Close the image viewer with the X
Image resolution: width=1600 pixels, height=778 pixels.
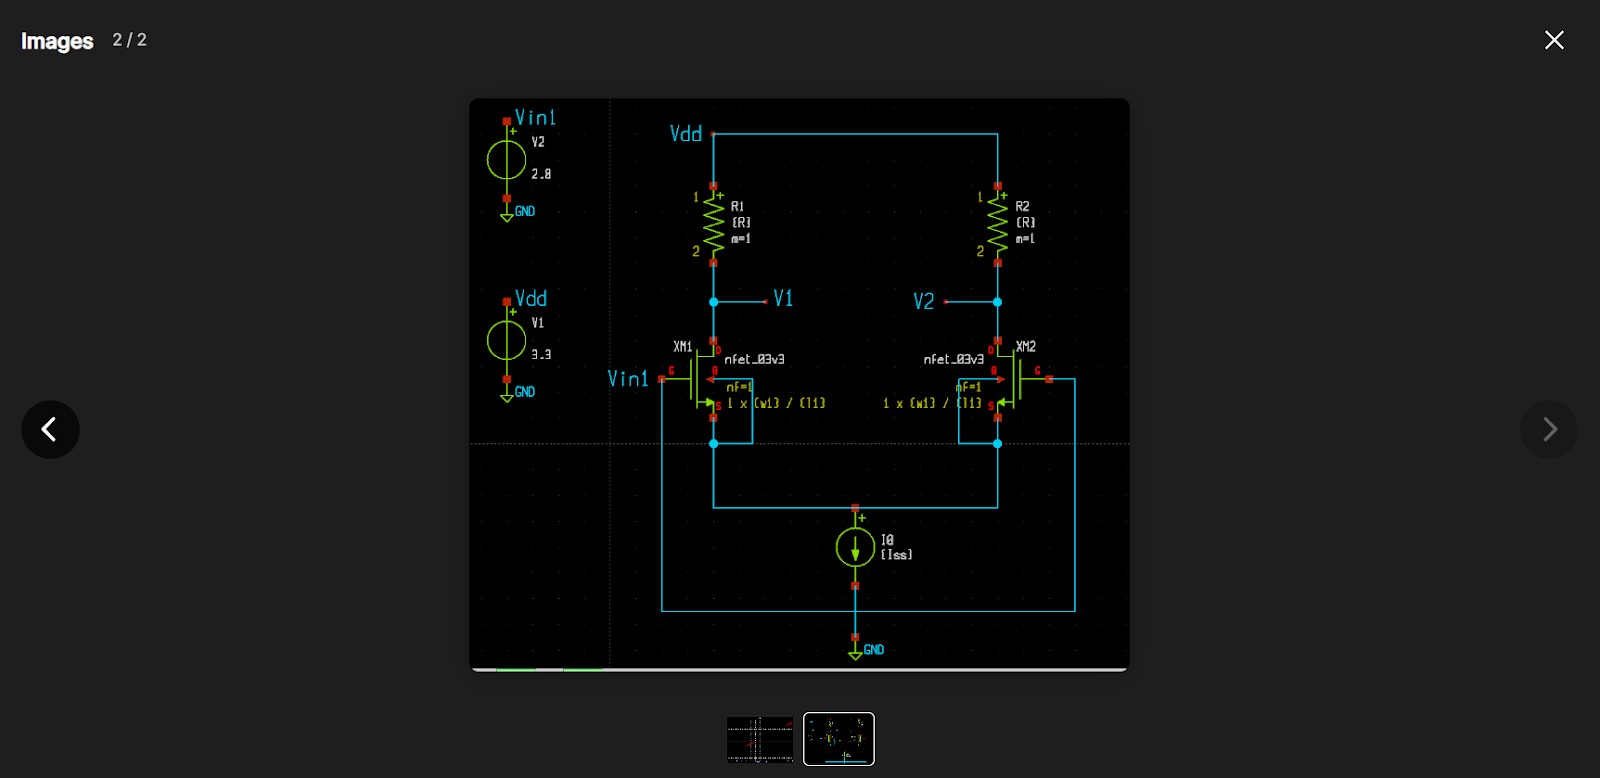(x=1554, y=40)
